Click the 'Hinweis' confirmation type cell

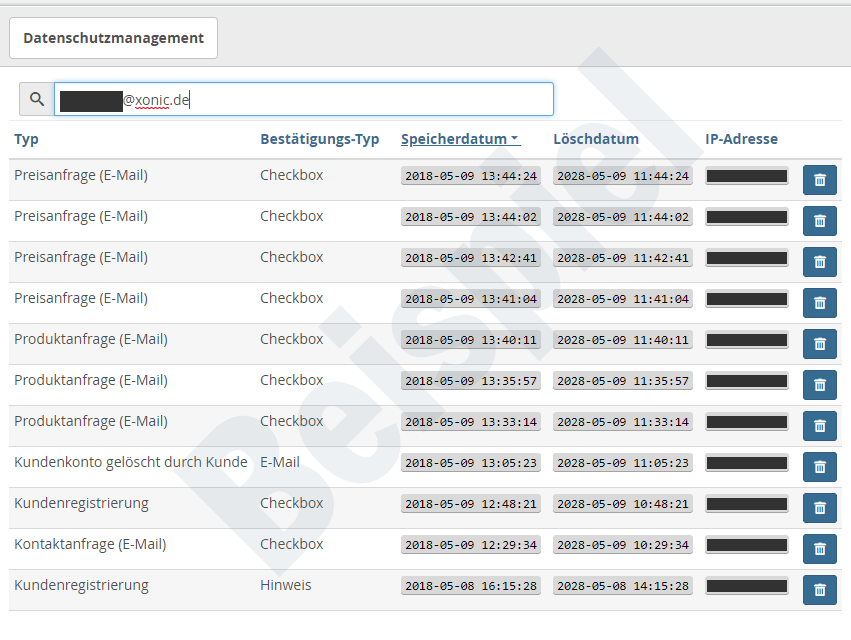click(x=285, y=585)
